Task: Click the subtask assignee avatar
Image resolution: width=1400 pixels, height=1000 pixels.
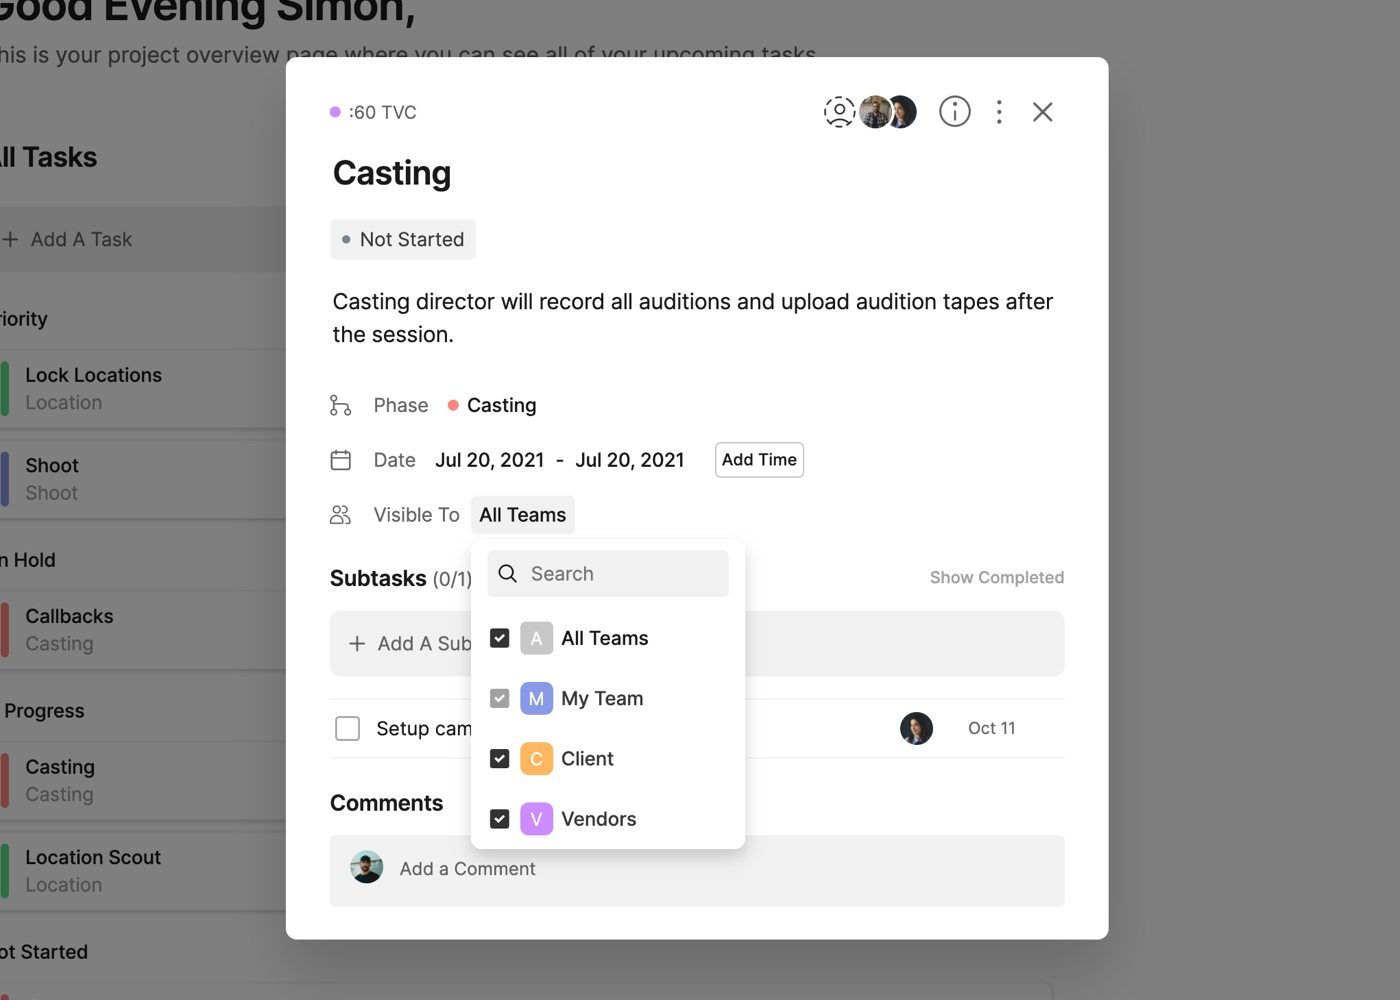Action: pos(916,728)
